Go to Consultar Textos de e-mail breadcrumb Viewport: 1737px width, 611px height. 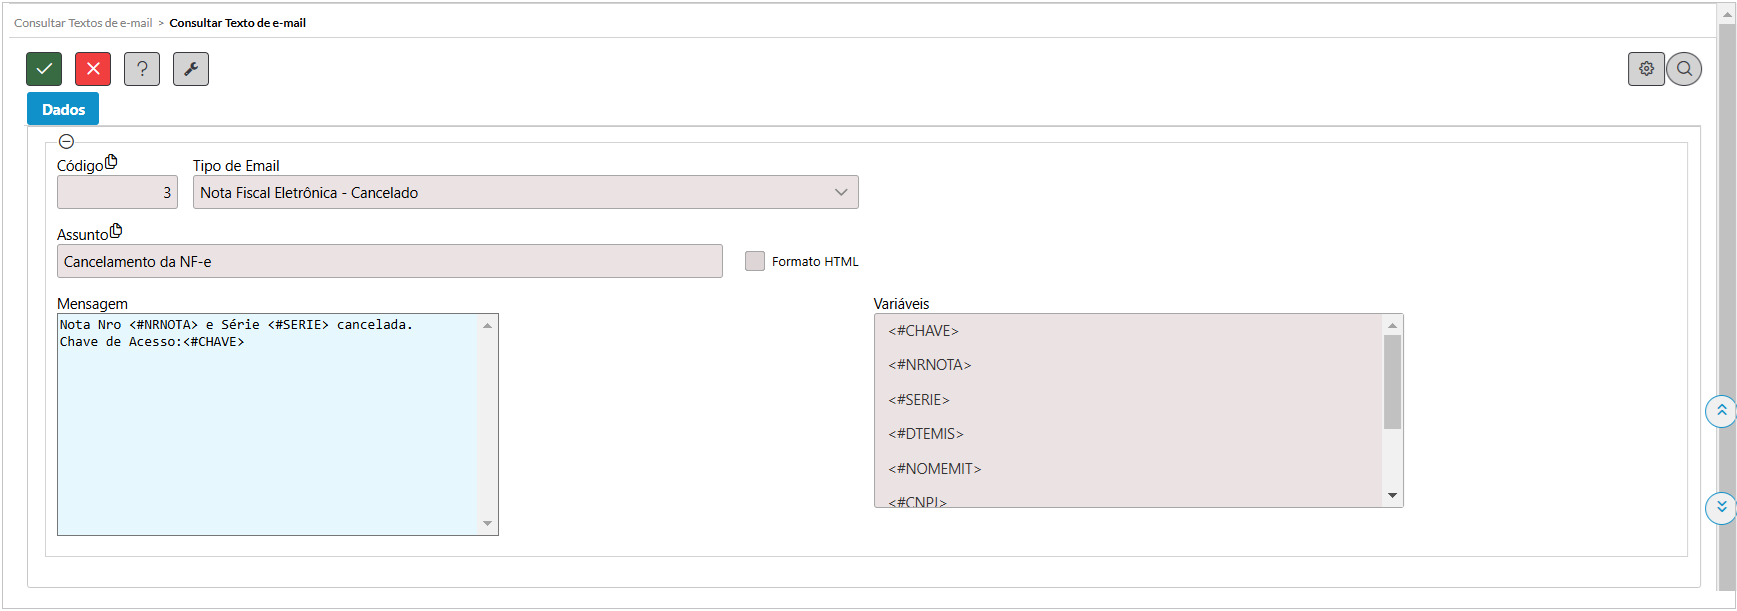[83, 23]
